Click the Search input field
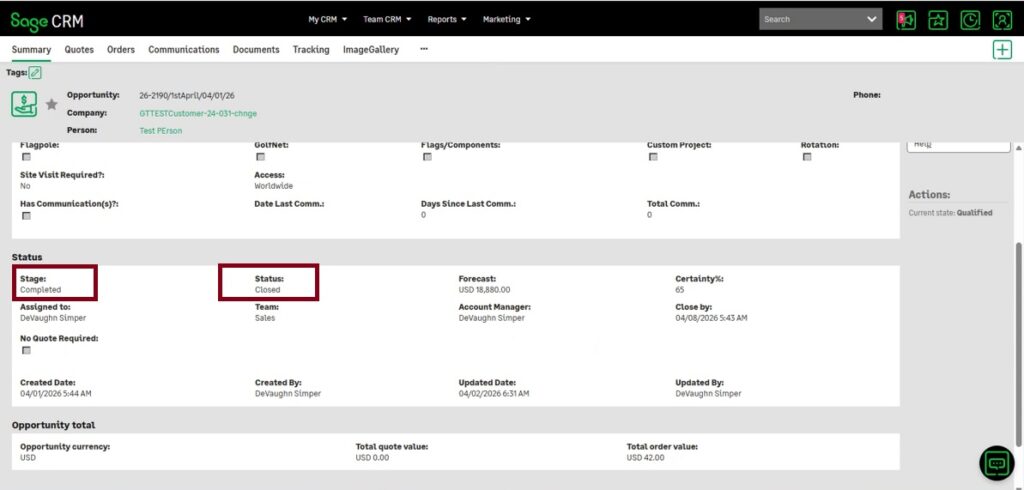This screenshot has width=1024, height=490. 810,19
